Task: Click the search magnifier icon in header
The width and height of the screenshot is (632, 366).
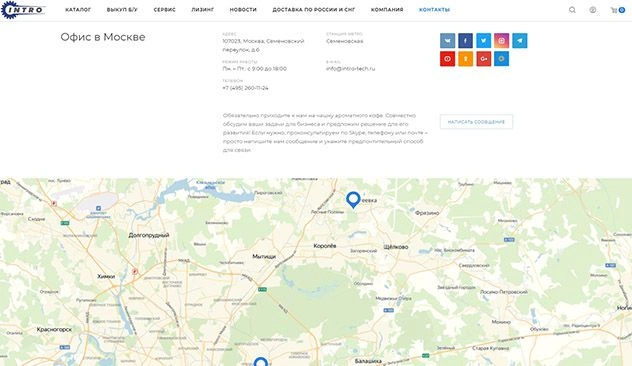Action: tap(572, 10)
